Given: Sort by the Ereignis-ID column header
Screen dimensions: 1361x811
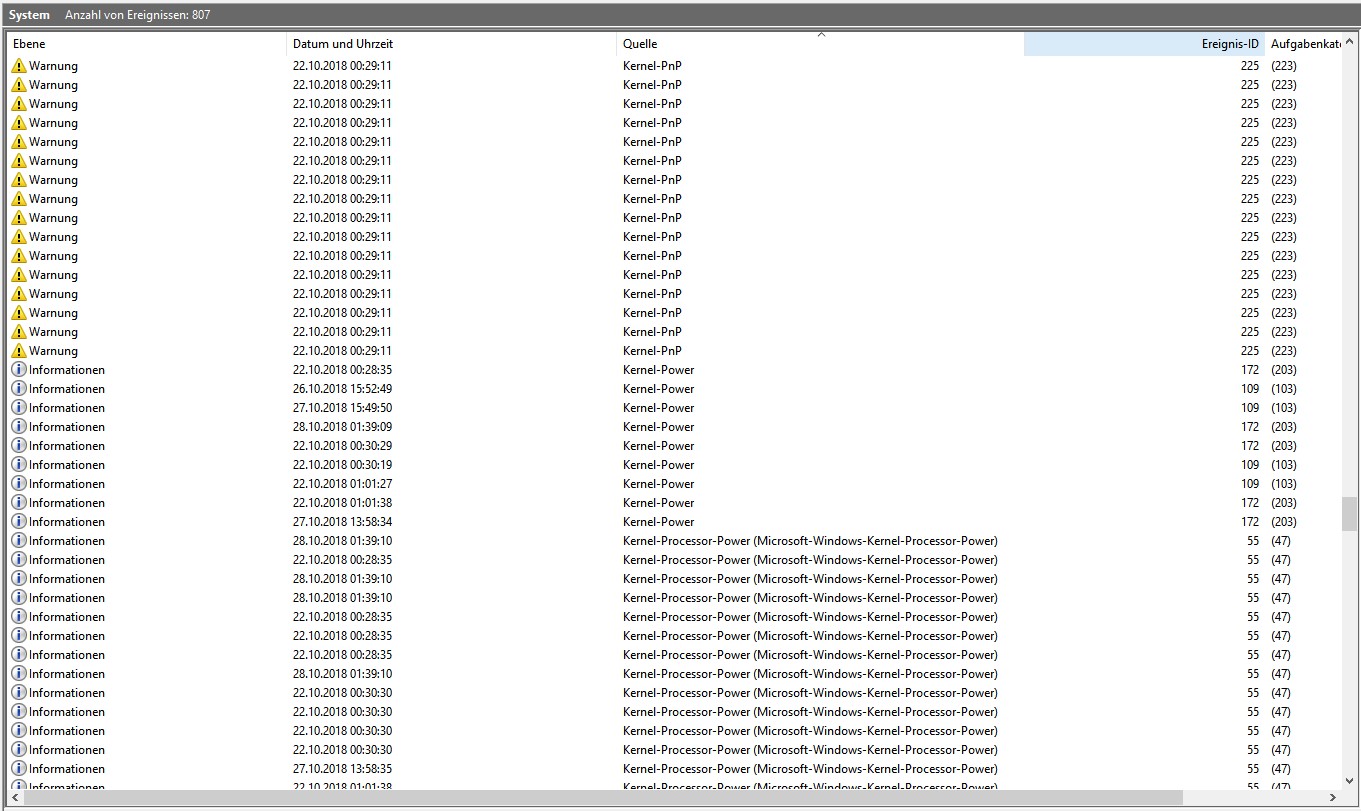Looking at the screenshot, I should click(1144, 44).
